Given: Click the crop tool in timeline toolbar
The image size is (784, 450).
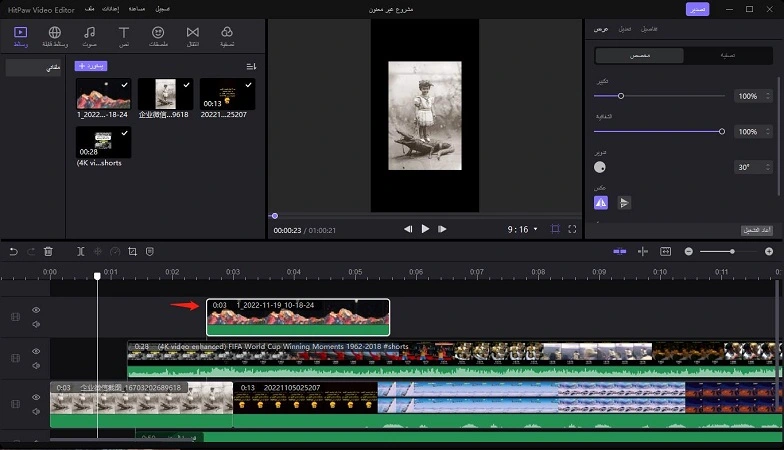Looking at the screenshot, I should tap(132, 252).
